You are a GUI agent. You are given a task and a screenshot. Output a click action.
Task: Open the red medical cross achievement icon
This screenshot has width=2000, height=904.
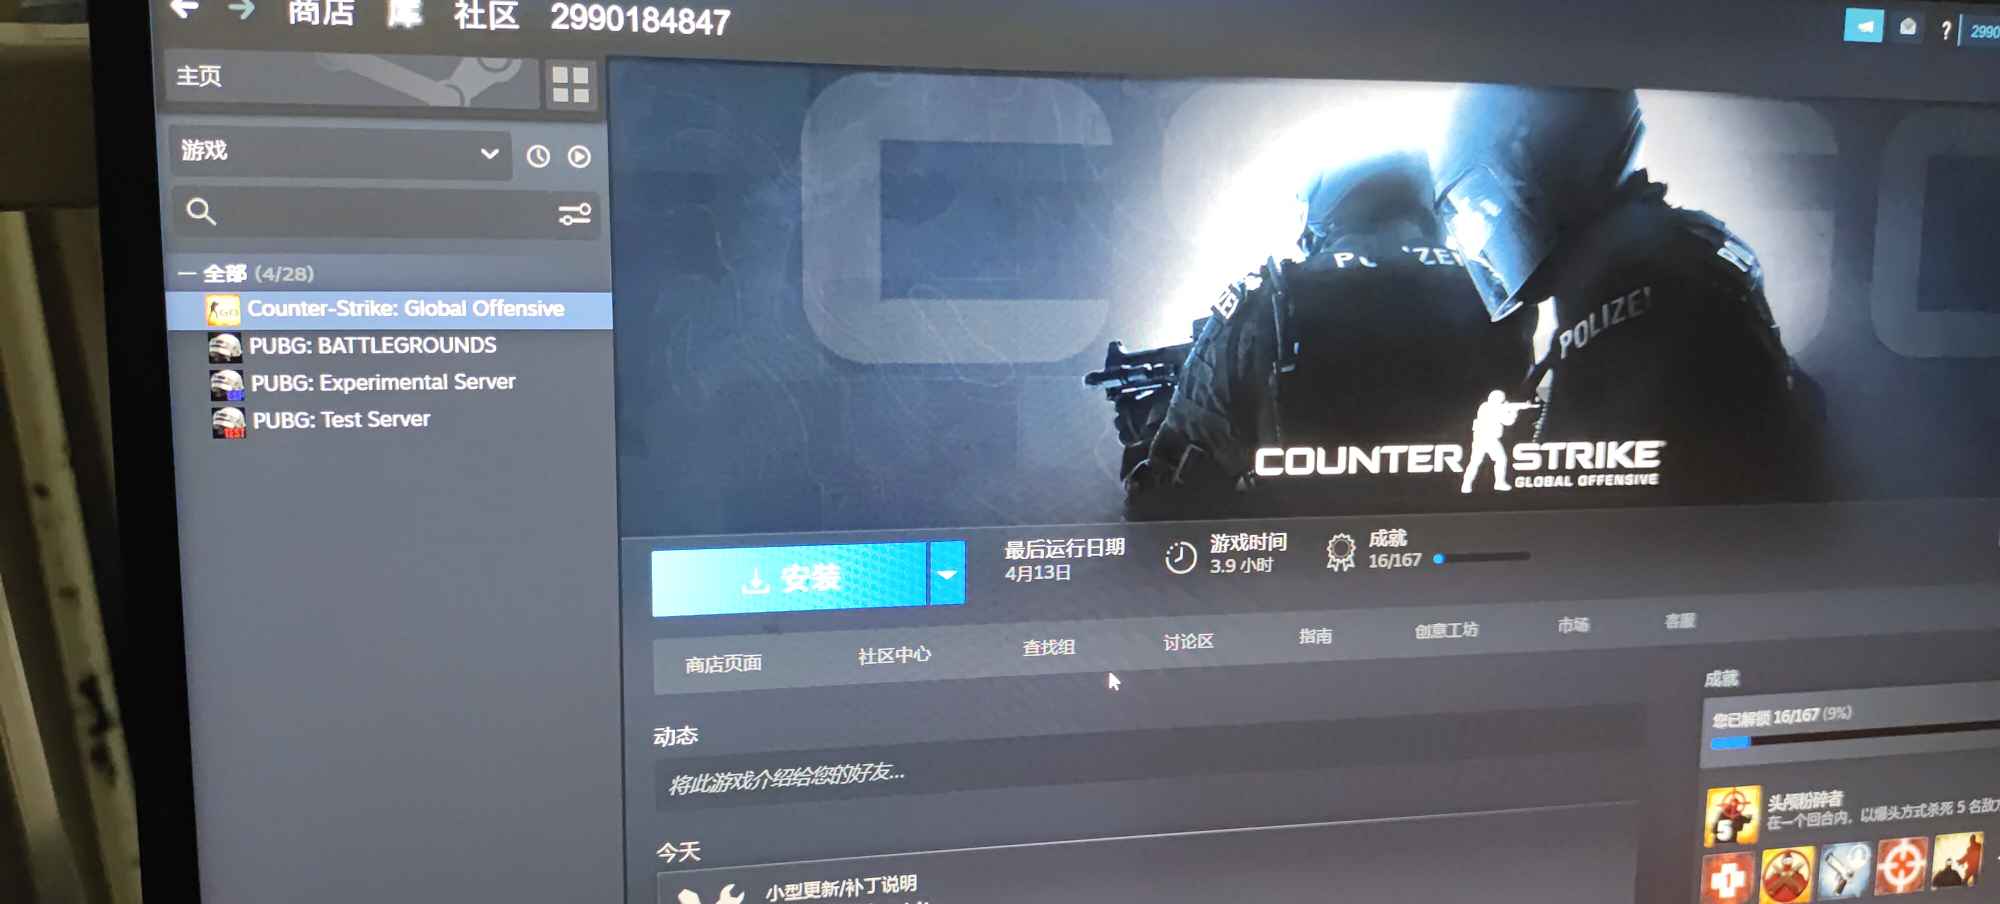[1728, 880]
